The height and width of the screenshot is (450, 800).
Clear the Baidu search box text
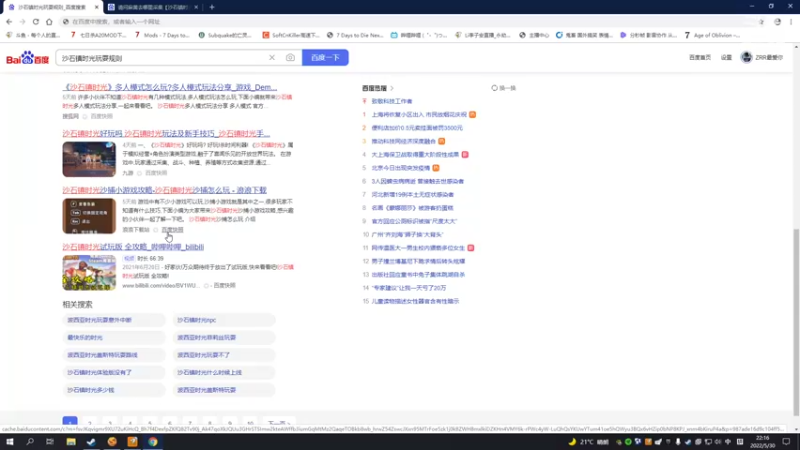[272, 58]
